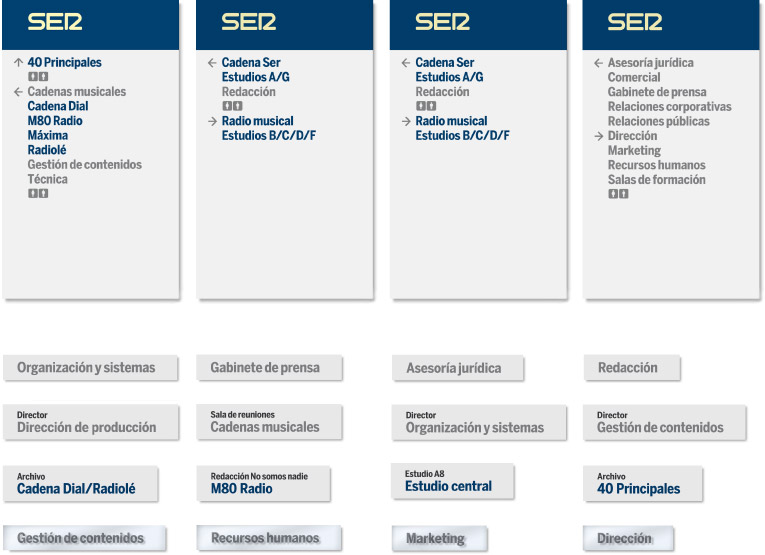Viewport: 765px width, 555px height.
Task: Click the Estudio A8 Estudio central plaque
Action: click(x=453, y=481)
